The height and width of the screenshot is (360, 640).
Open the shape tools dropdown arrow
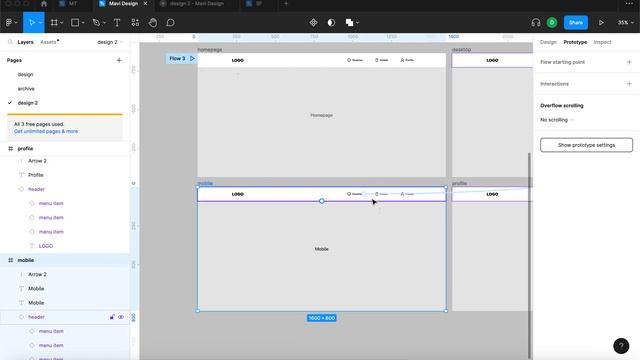tap(83, 23)
